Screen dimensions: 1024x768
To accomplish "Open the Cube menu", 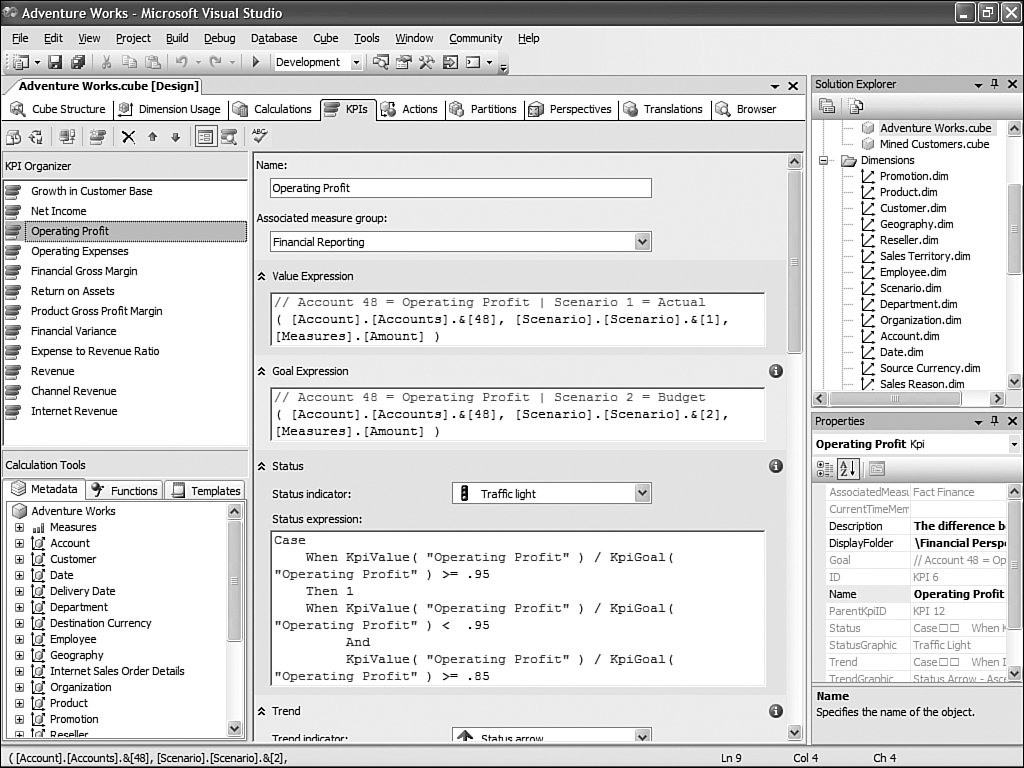I will [325, 38].
